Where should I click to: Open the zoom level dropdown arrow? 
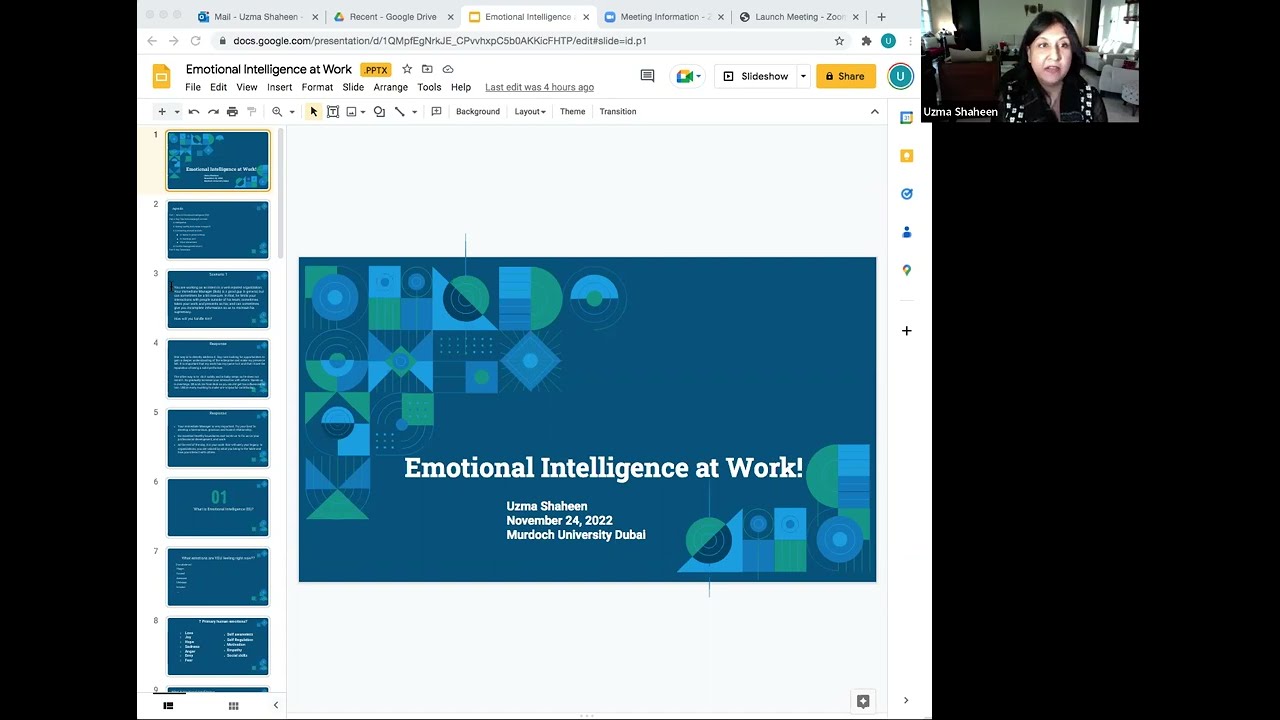[292, 112]
